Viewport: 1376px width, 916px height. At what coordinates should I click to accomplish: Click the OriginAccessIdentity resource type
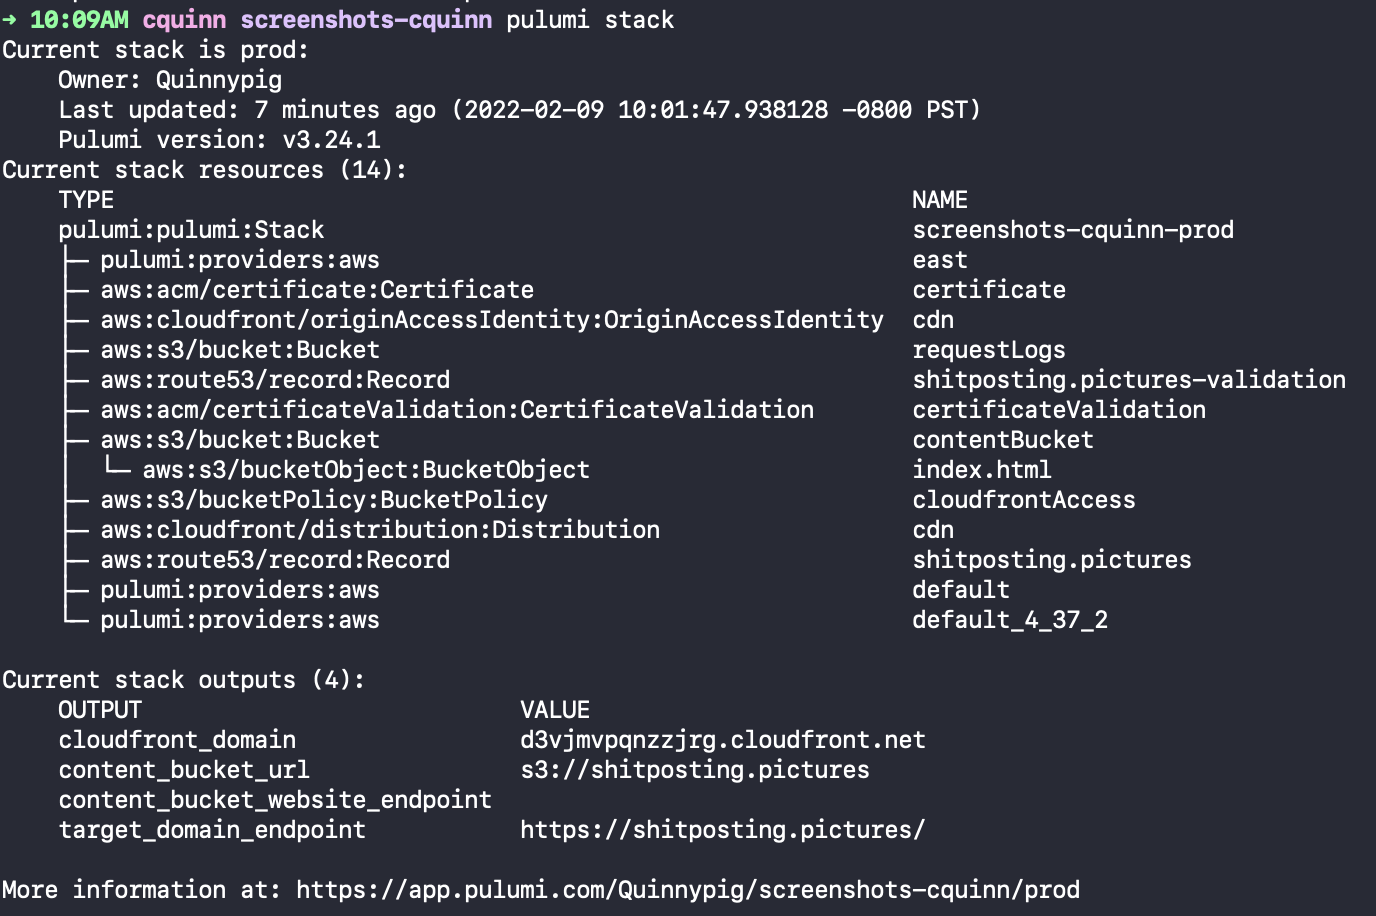(492, 320)
